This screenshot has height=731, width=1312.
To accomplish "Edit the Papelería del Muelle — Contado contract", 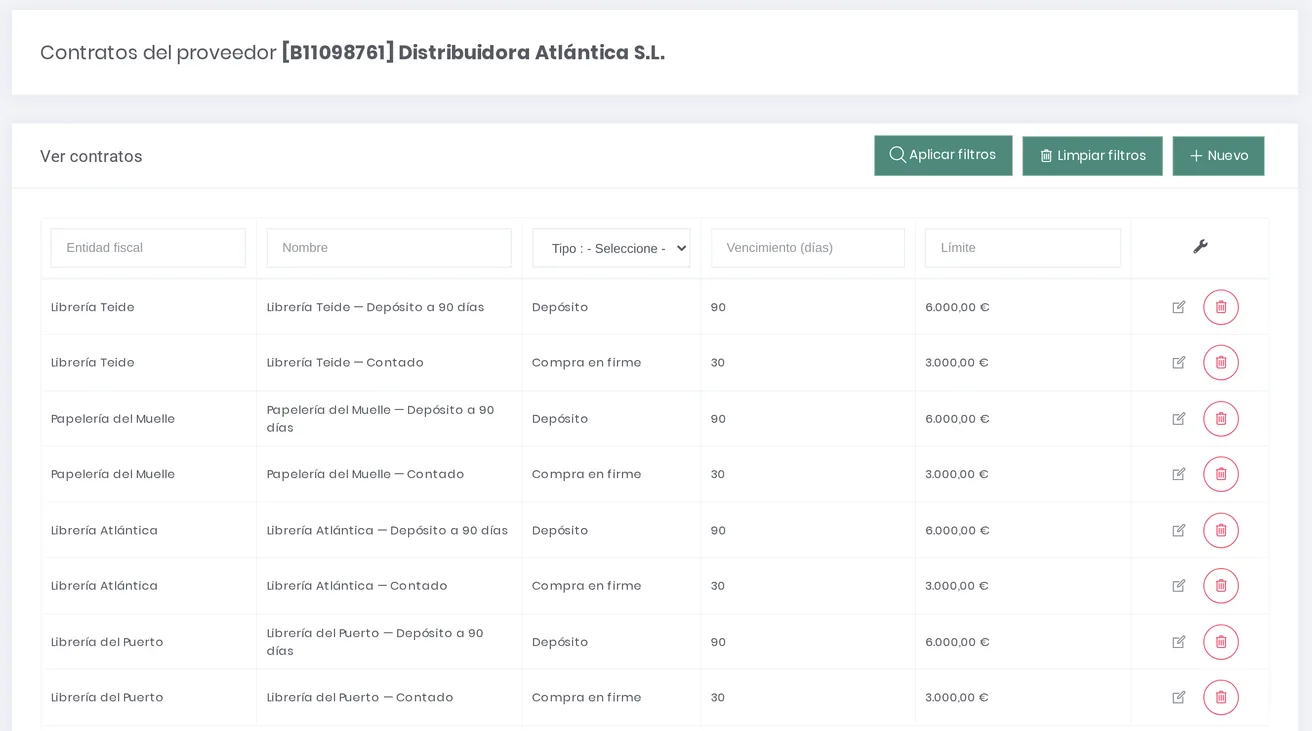I will (1179, 474).
